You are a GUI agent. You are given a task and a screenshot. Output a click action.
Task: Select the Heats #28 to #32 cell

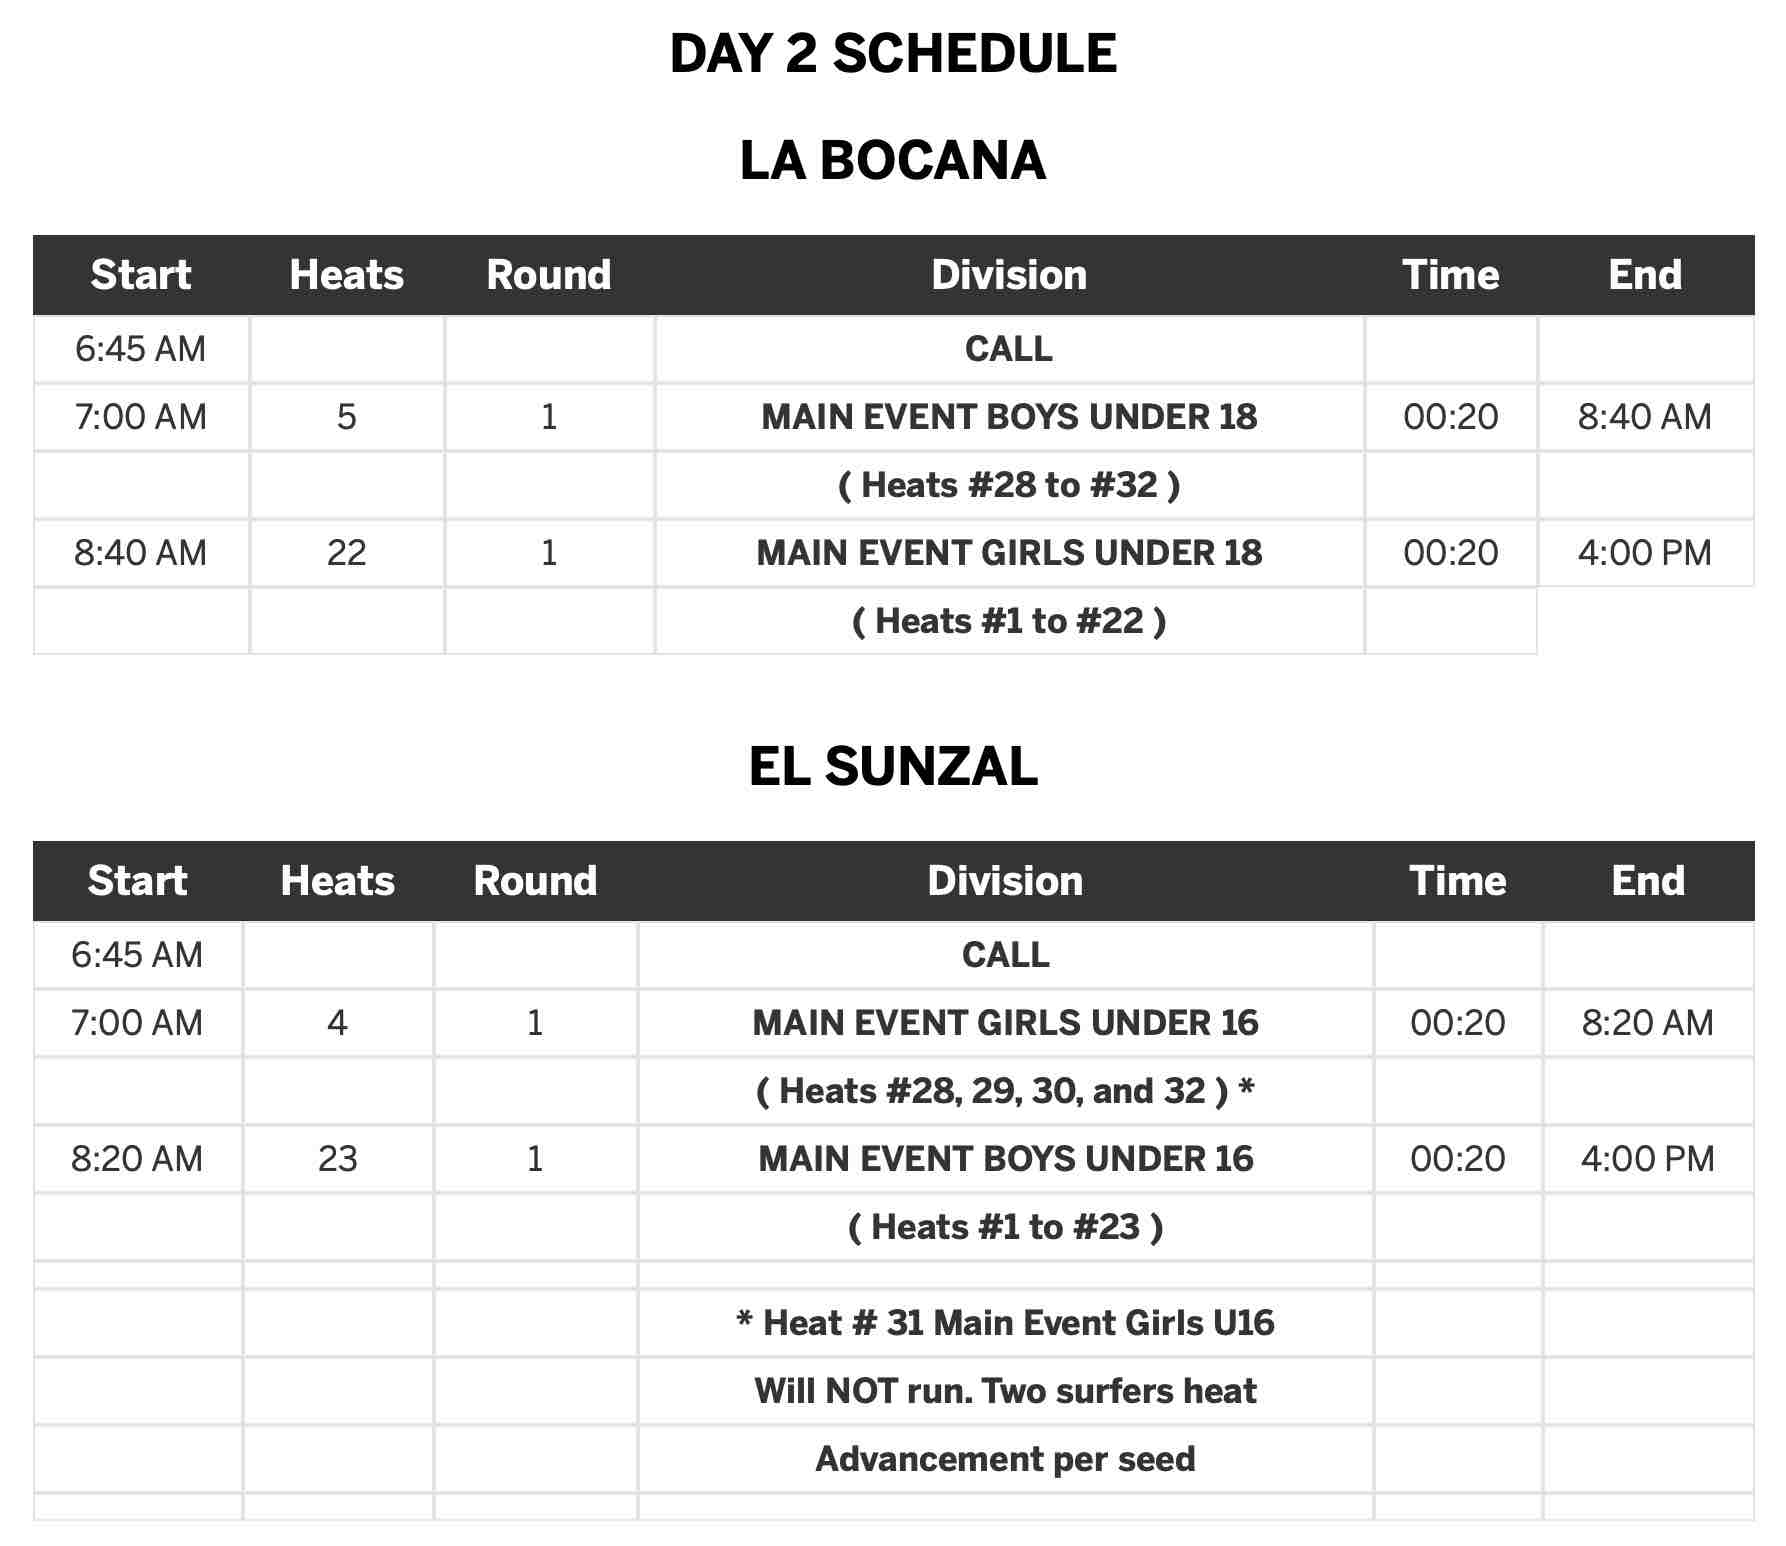(x=1009, y=485)
